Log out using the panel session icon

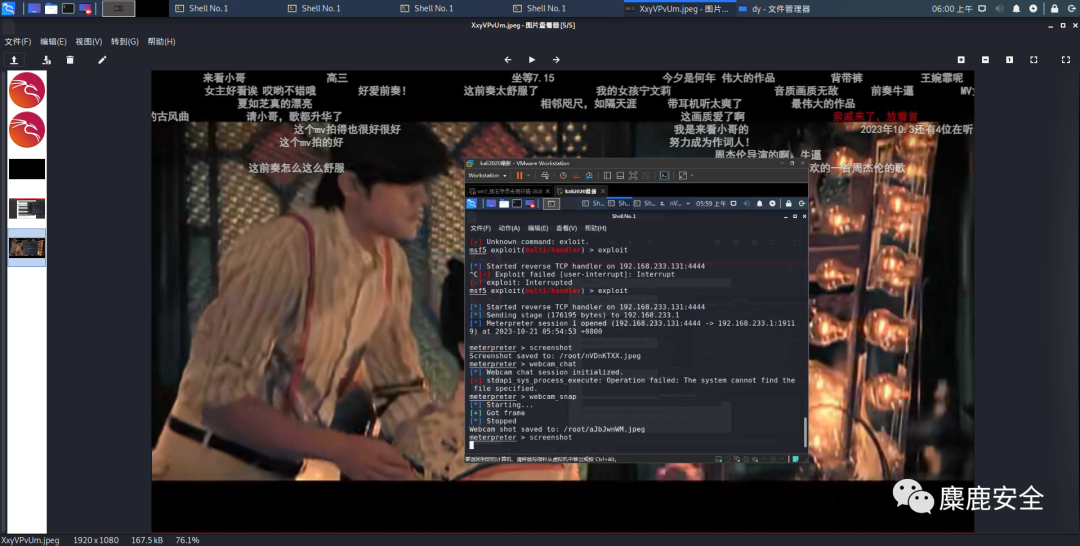pos(1071,8)
